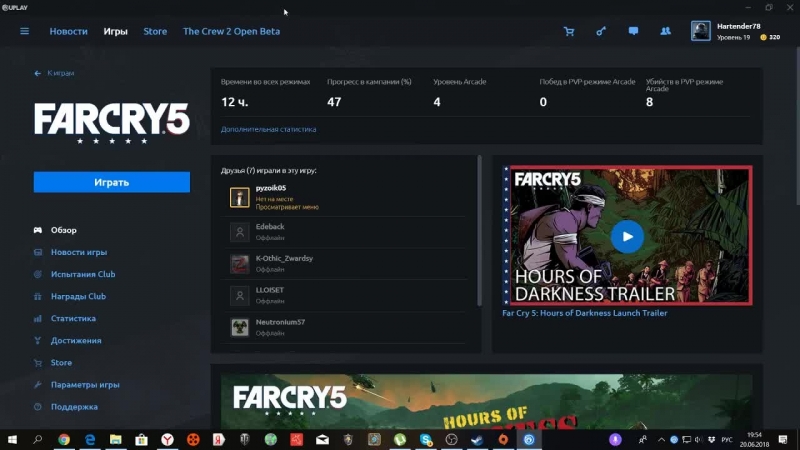Screen dimensions: 800x450
Task: Open Параметры игры settings
Action: [x=85, y=385]
